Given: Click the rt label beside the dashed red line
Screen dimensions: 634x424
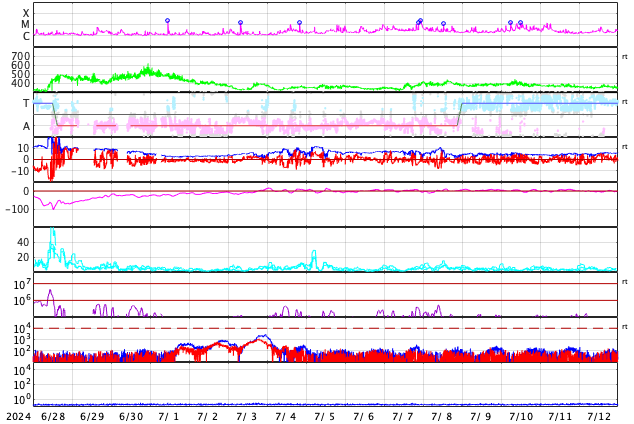Looking at the screenshot, I should (x=625, y=327).
